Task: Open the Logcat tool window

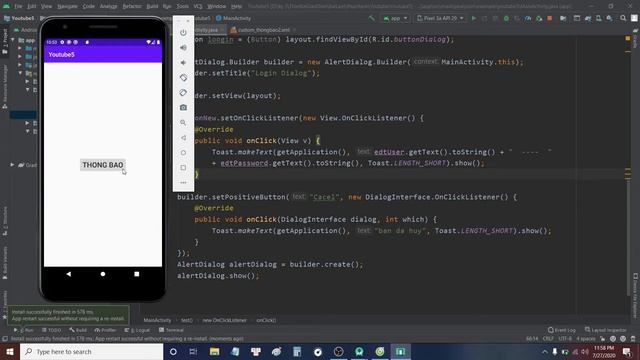Action: pyautogui.click(x=137, y=330)
